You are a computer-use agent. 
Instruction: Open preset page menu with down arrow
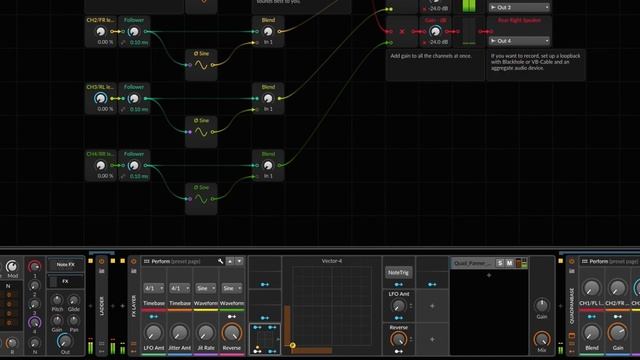pyautogui.click(x=239, y=261)
